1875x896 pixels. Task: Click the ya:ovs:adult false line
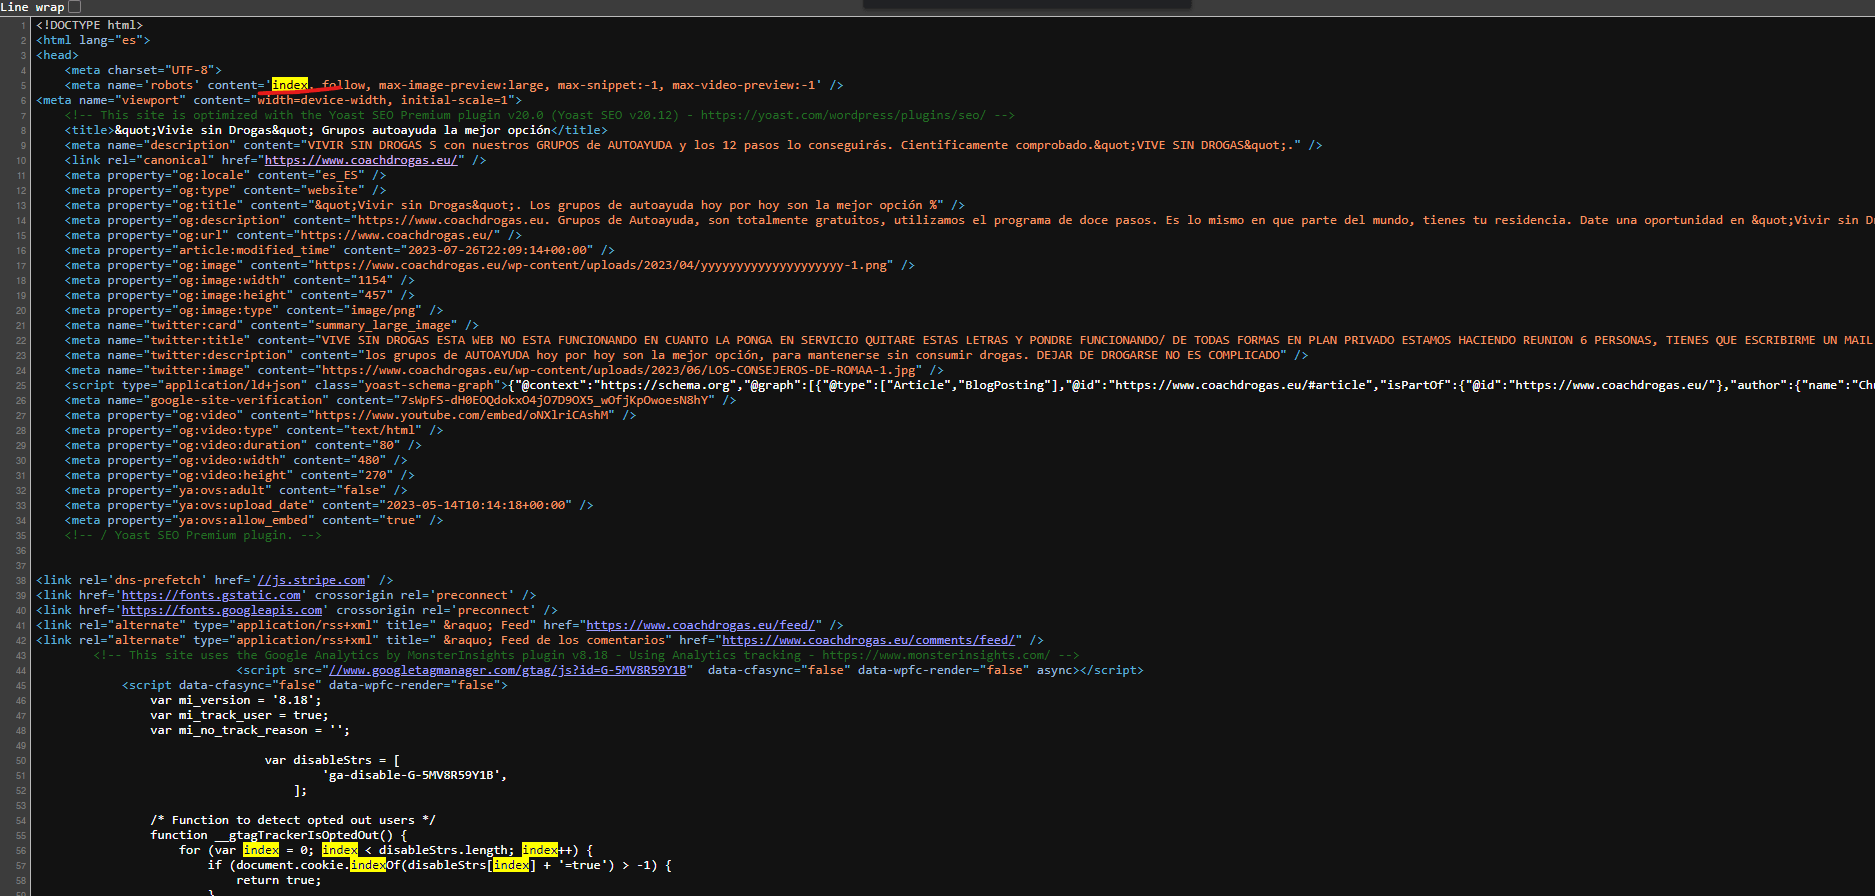[236, 490]
